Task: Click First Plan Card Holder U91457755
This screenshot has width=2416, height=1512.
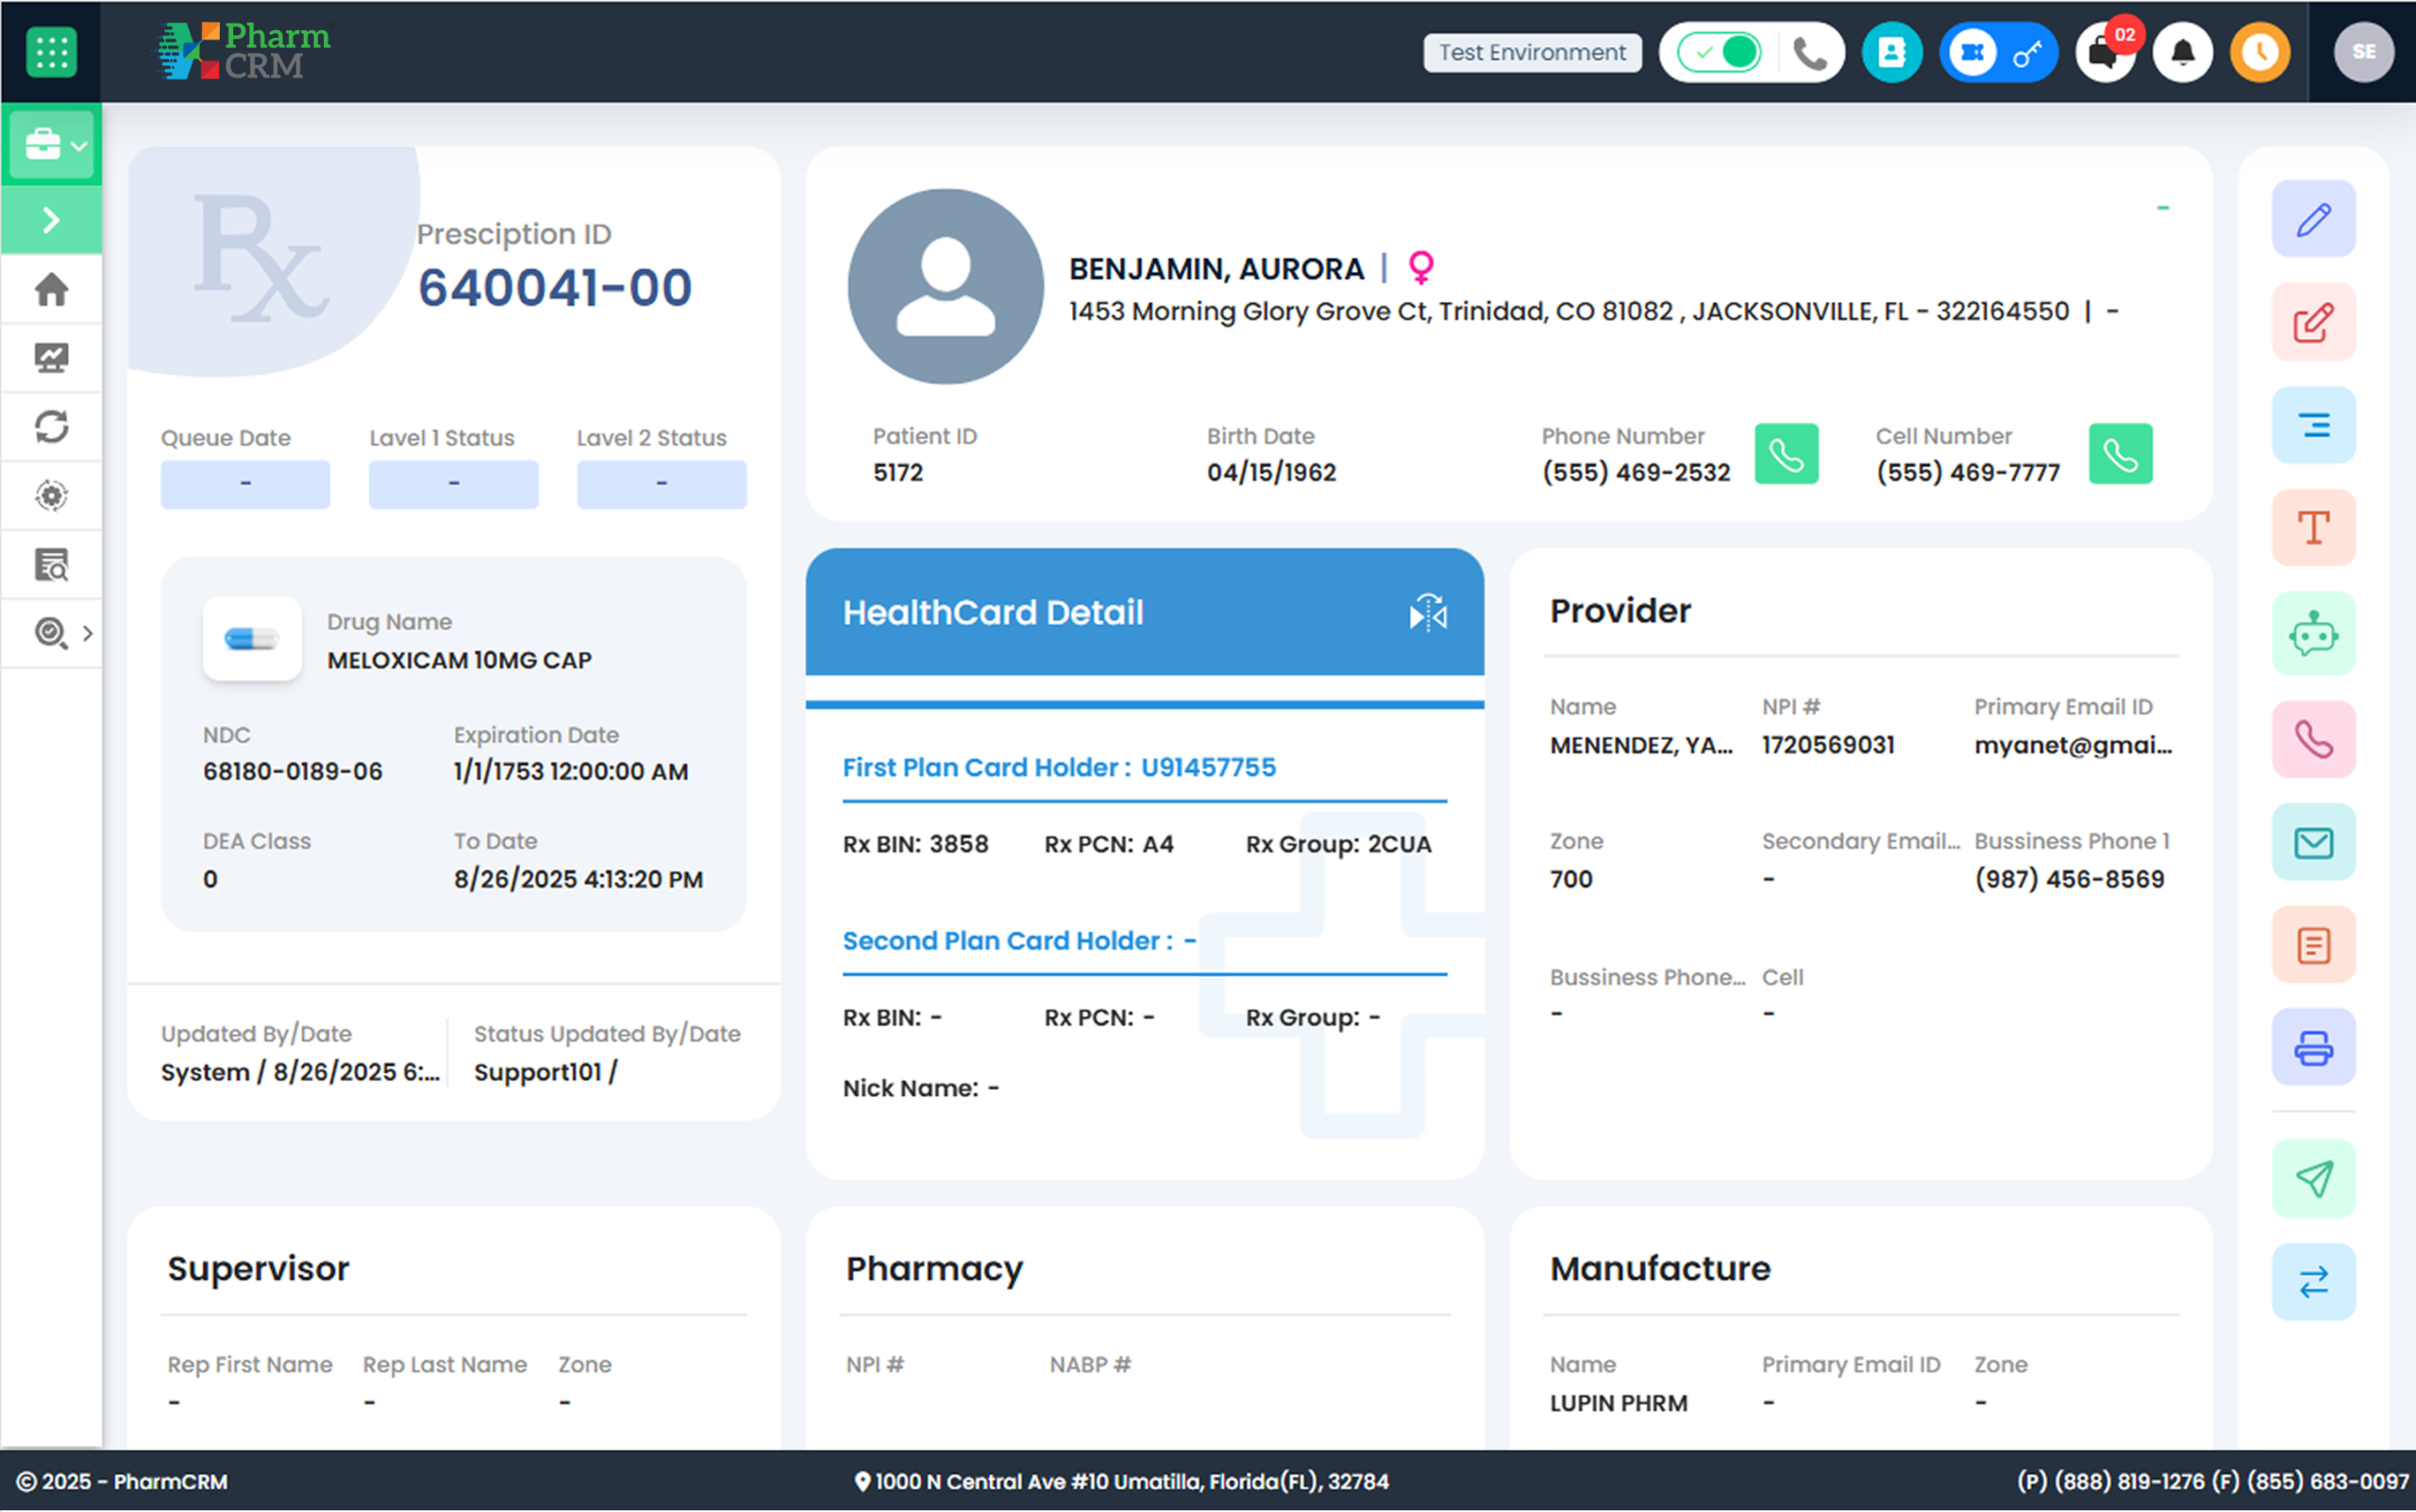Action: pos(1059,768)
